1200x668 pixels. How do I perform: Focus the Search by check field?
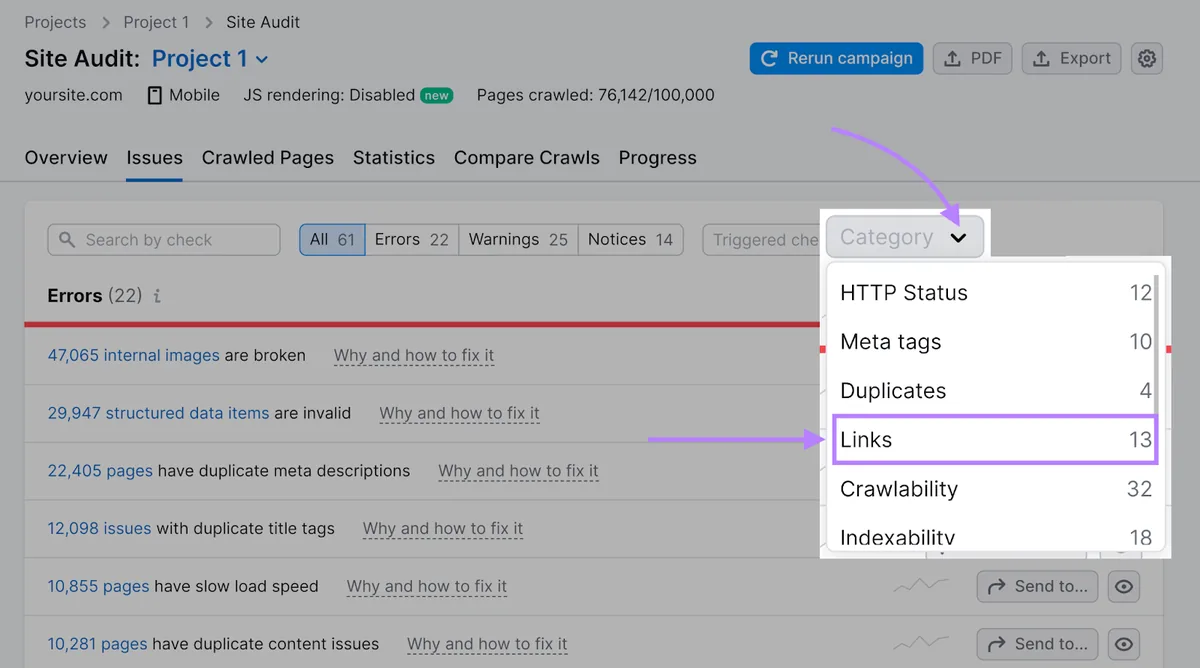(x=164, y=240)
